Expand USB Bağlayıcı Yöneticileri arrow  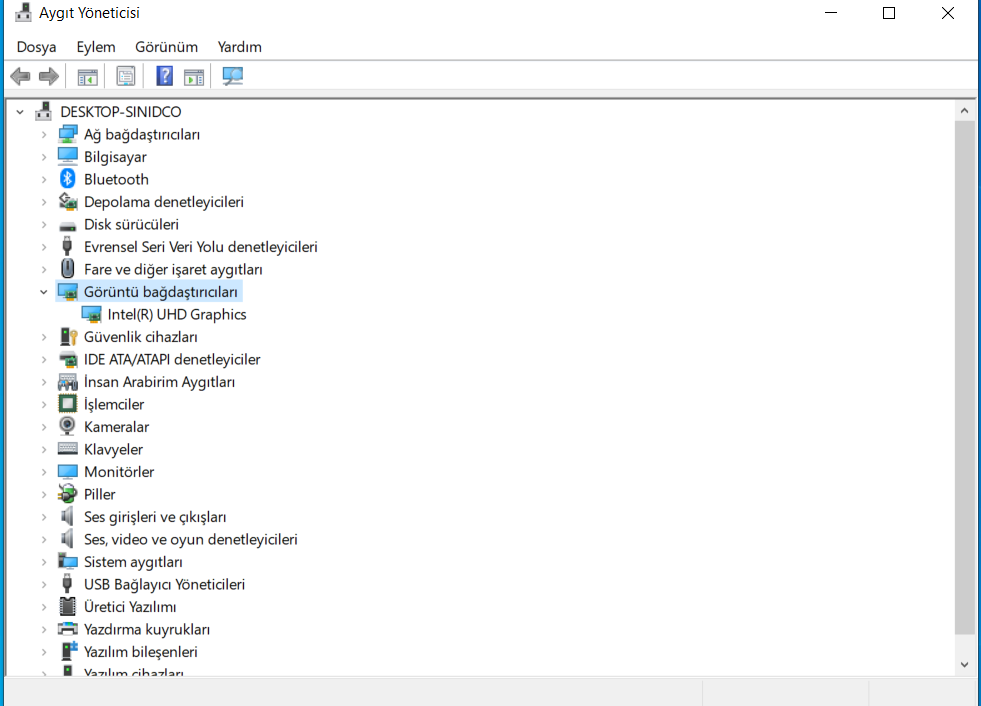pyautogui.click(x=44, y=585)
